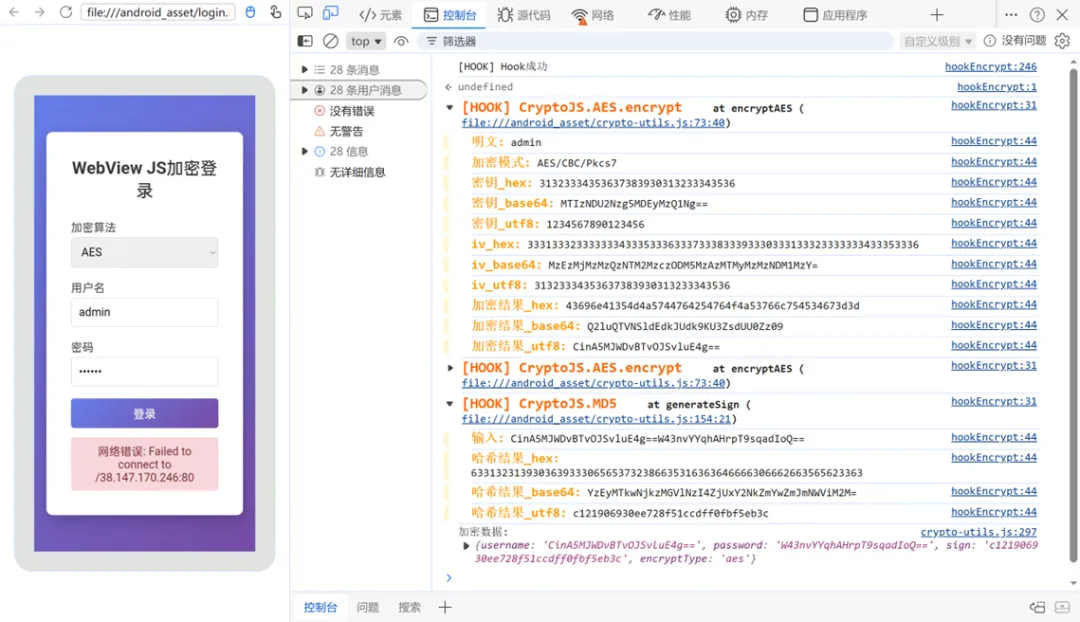Open the 加密算法 AES dropdown
This screenshot has height=622, width=1080.
click(145, 252)
